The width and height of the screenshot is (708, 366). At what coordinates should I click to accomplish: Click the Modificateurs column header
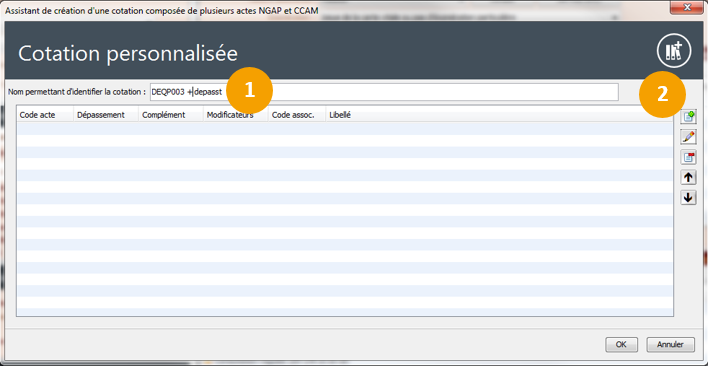point(236,115)
